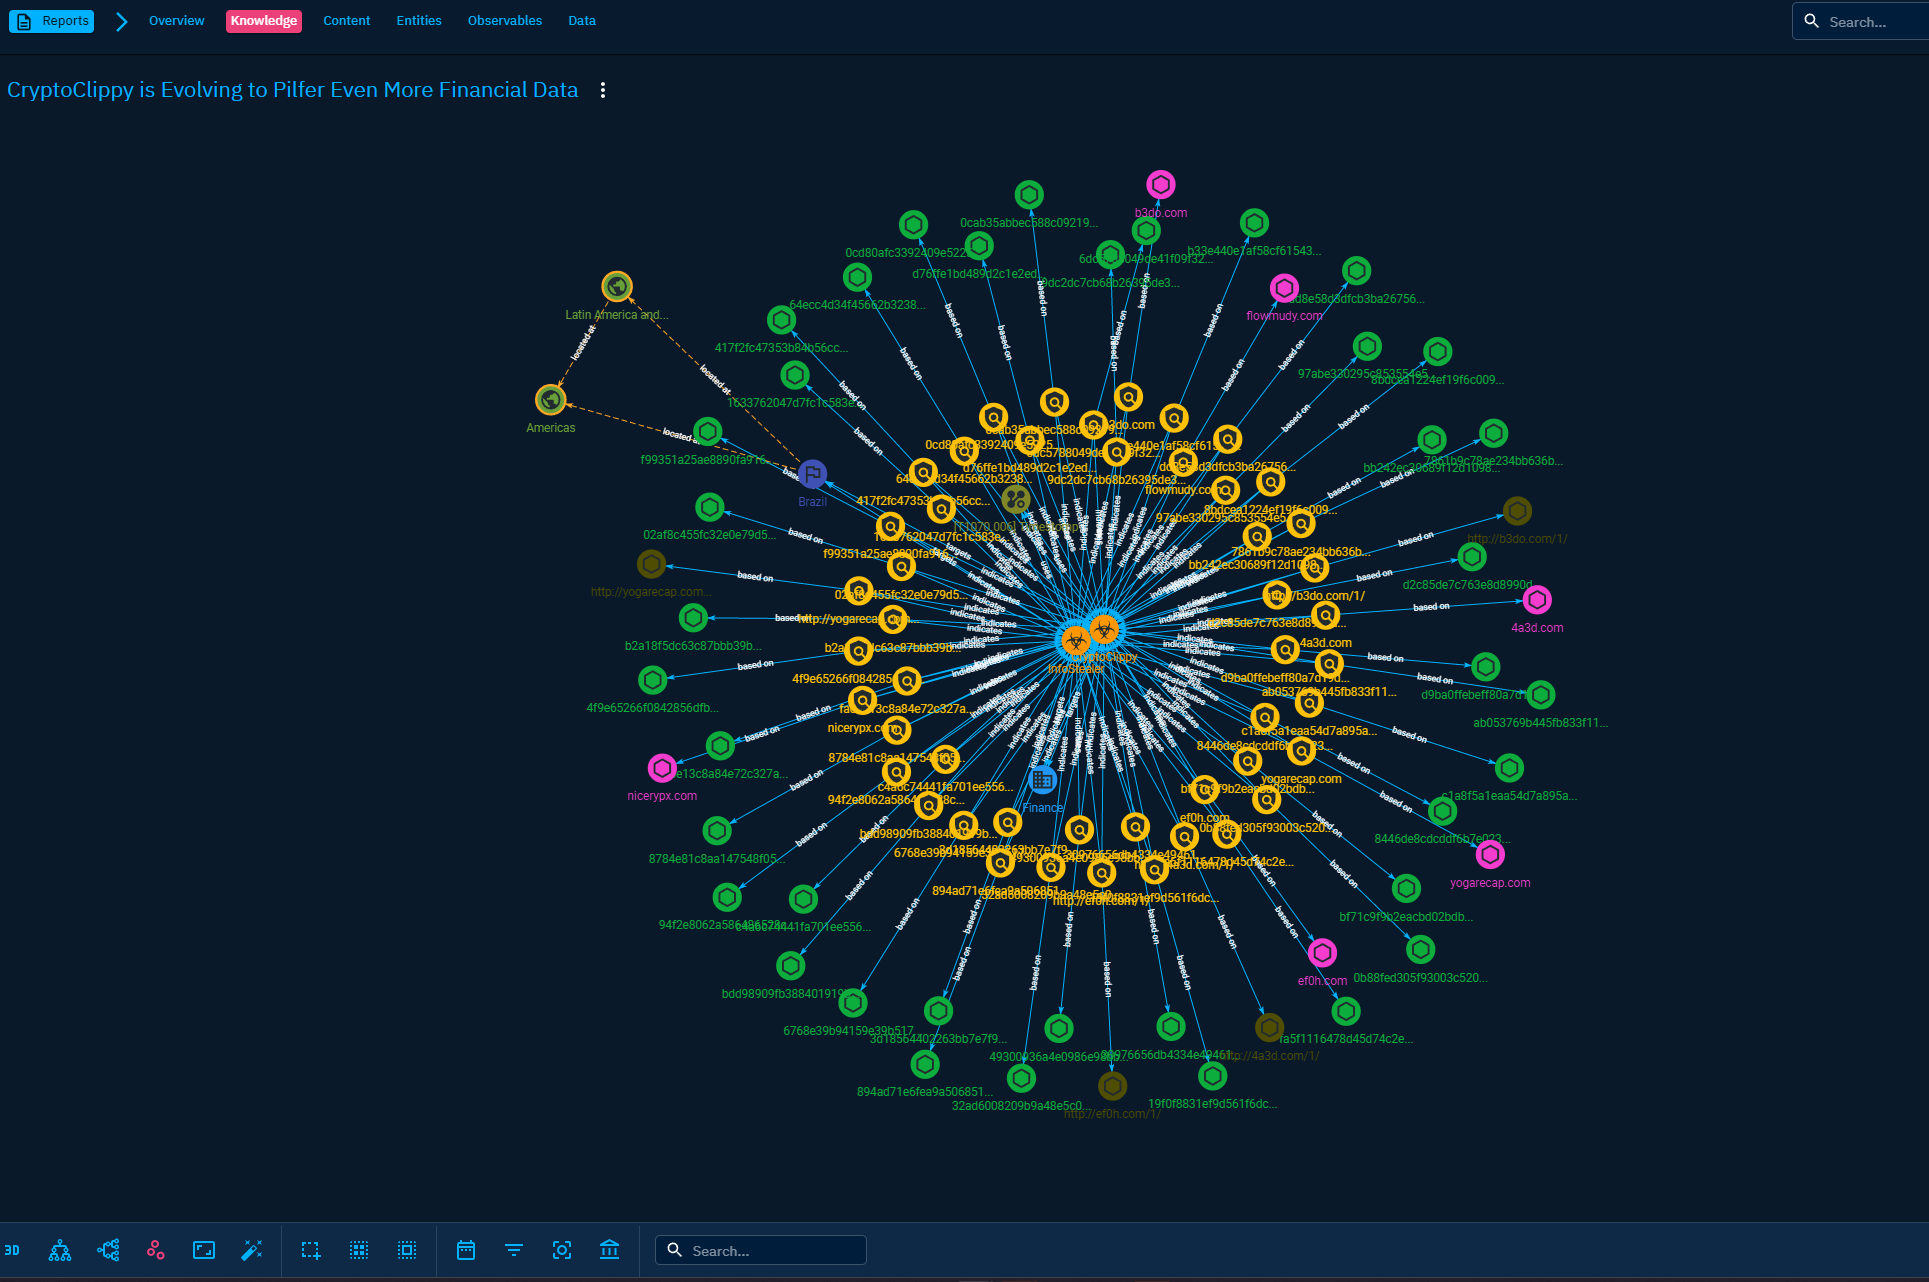Toggle 3D graph mode

(x=12, y=1250)
